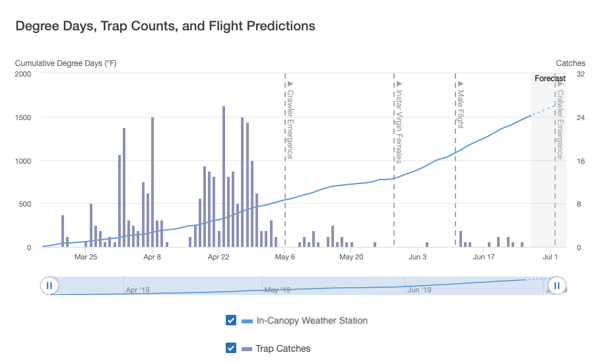600x363 pixels.
Task: Click the dotted forecast portion of degree-day line
Action: (543, 111)
